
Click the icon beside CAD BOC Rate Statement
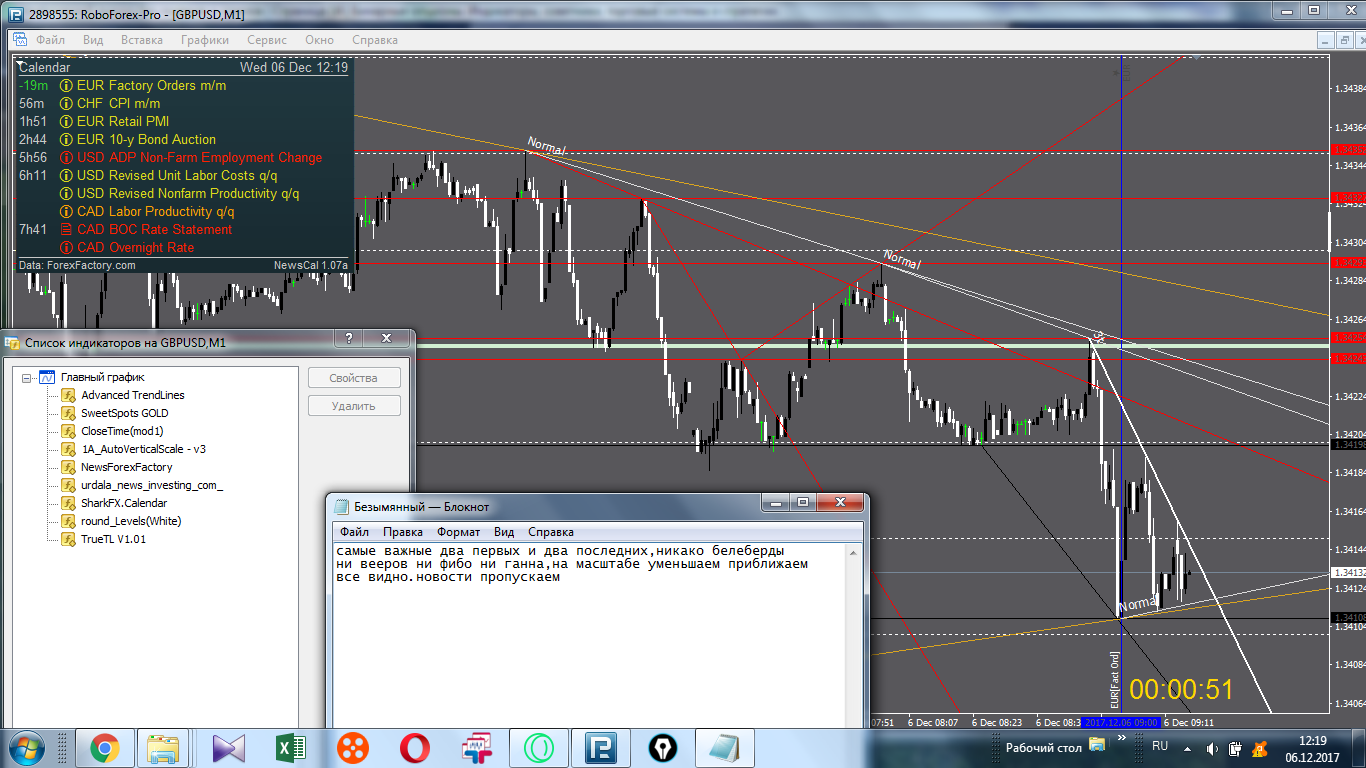[67, 230]
